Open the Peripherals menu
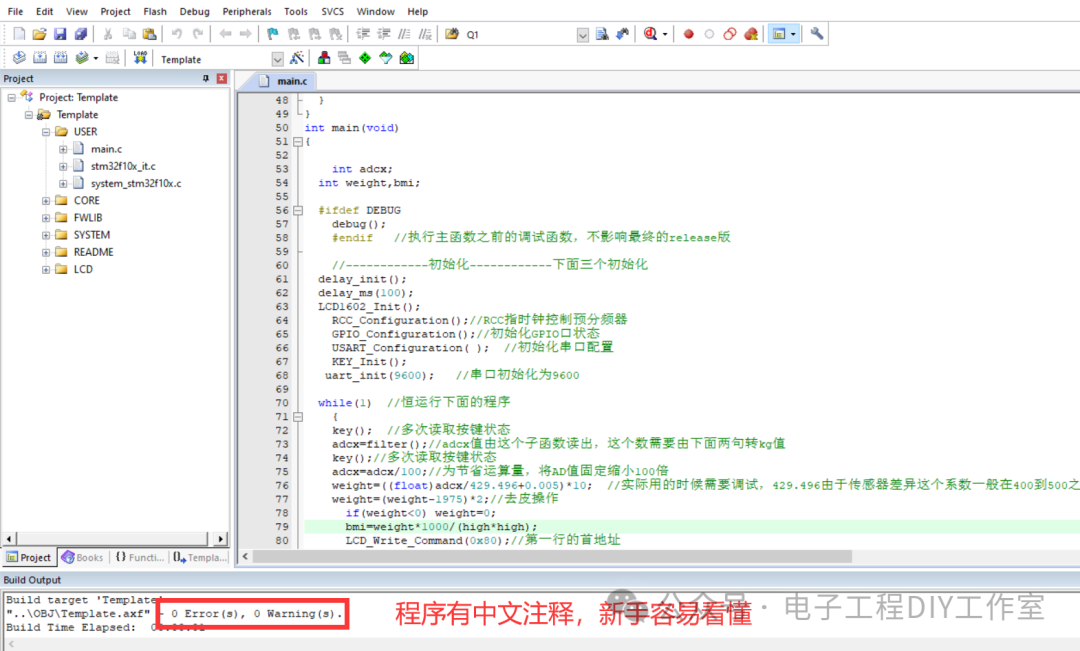The width and height of the screenshot is (1080, 651). [247, 11]
